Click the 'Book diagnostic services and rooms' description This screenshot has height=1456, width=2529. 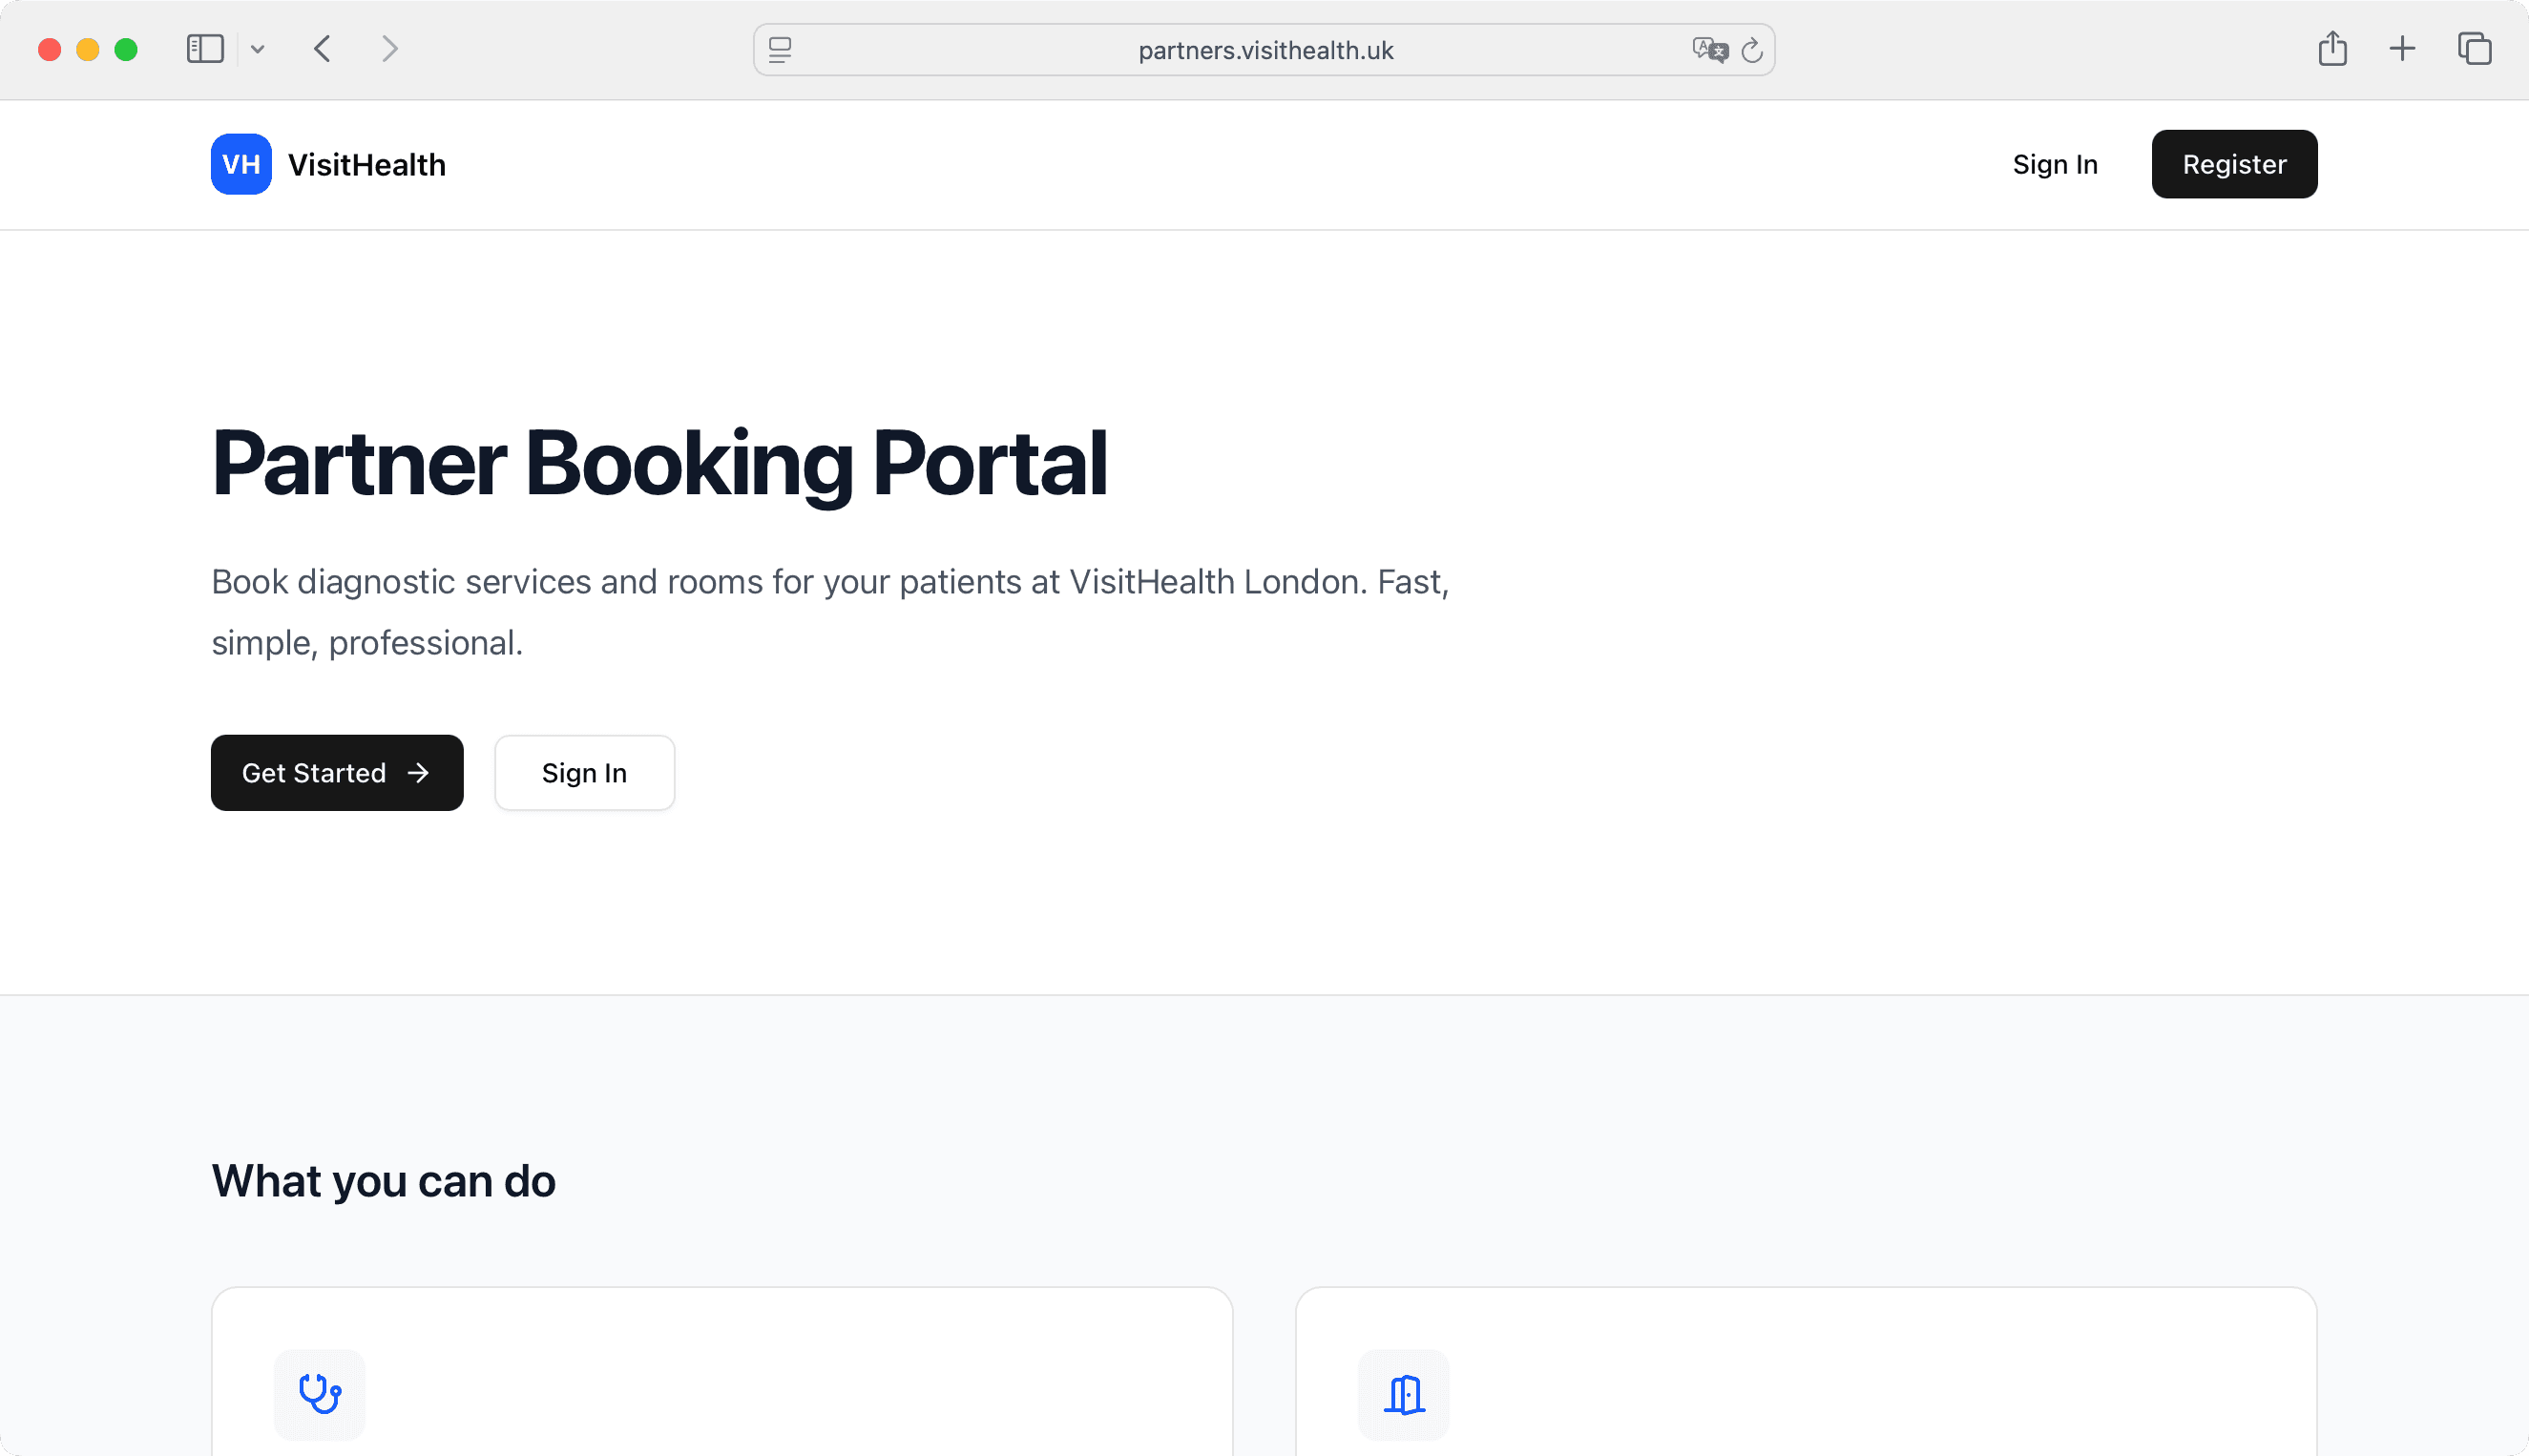(830, 612)
